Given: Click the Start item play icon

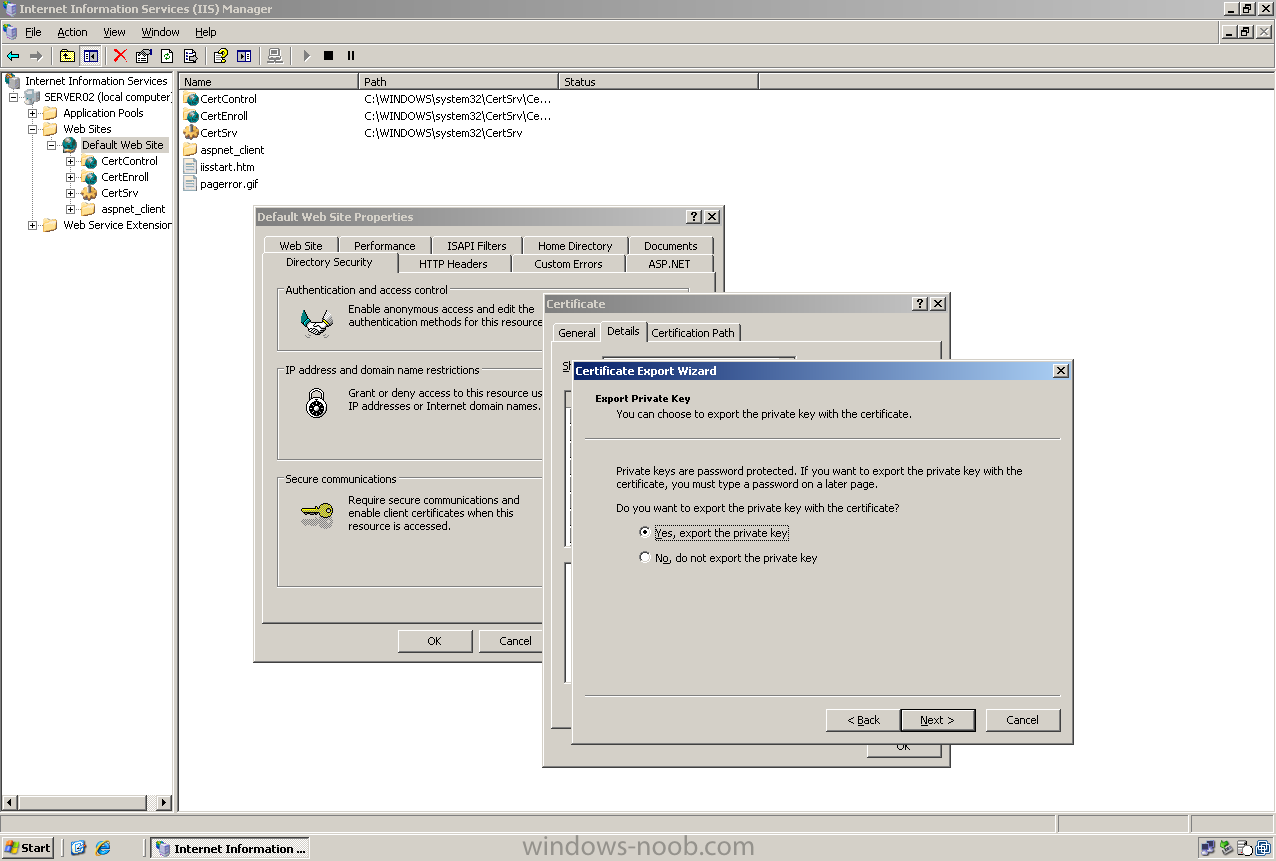Looking at the screenshot, I should [x=306, y=56].
